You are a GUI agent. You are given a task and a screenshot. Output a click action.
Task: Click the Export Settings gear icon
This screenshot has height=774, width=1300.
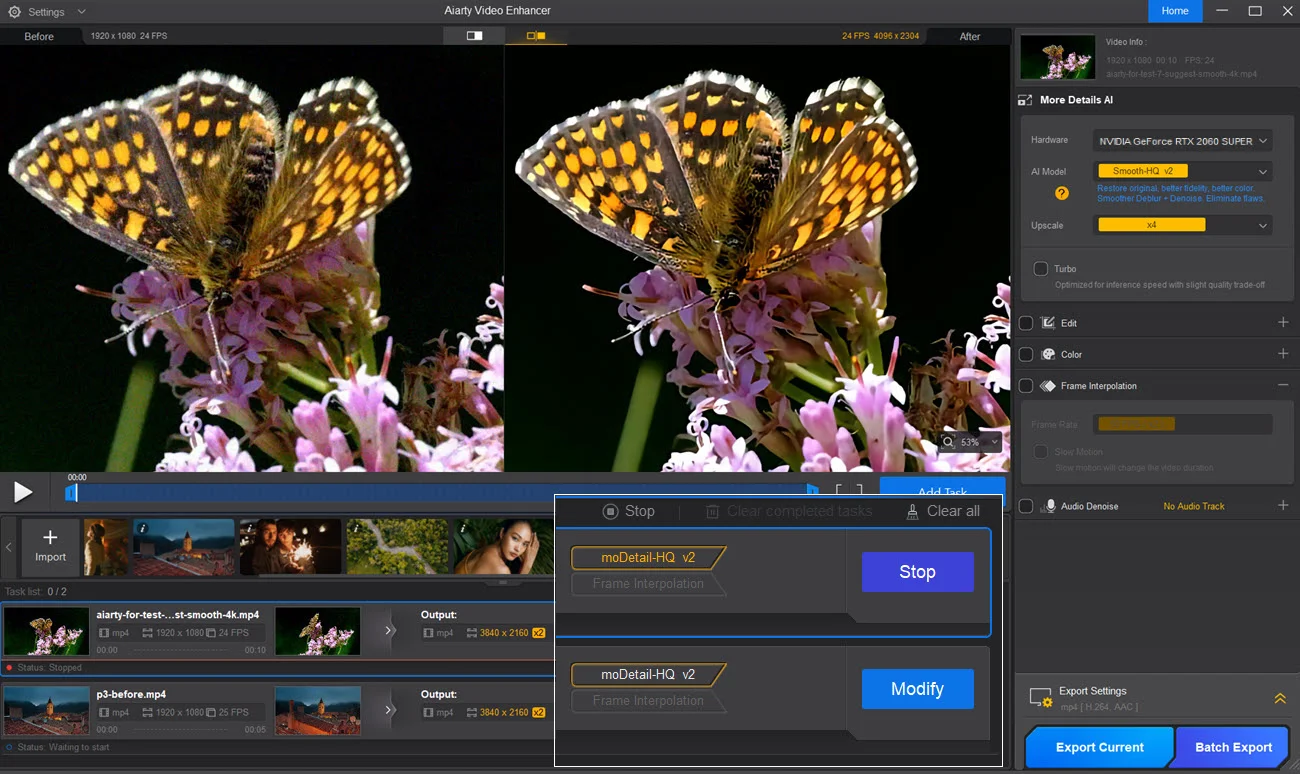1040,697
